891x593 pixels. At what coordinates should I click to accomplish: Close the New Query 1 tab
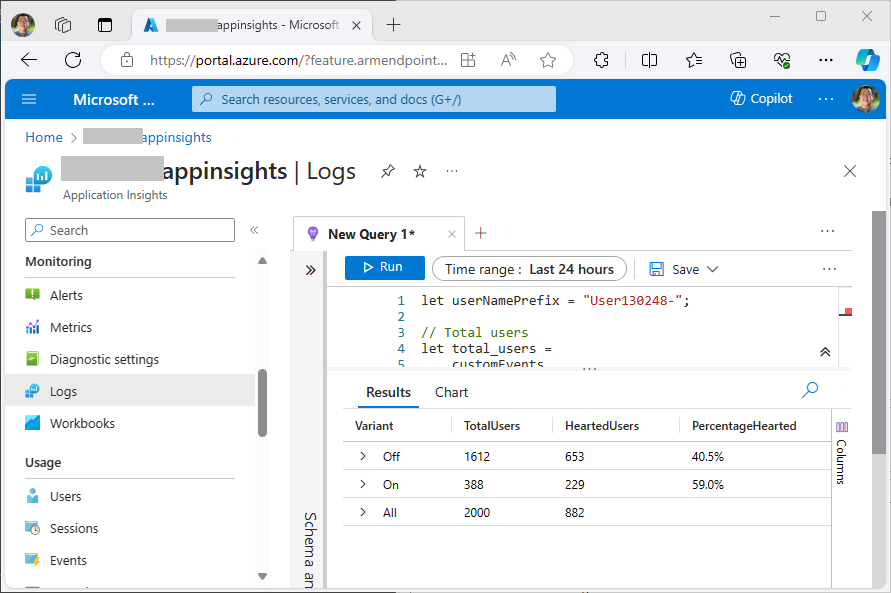coord(452,234)
